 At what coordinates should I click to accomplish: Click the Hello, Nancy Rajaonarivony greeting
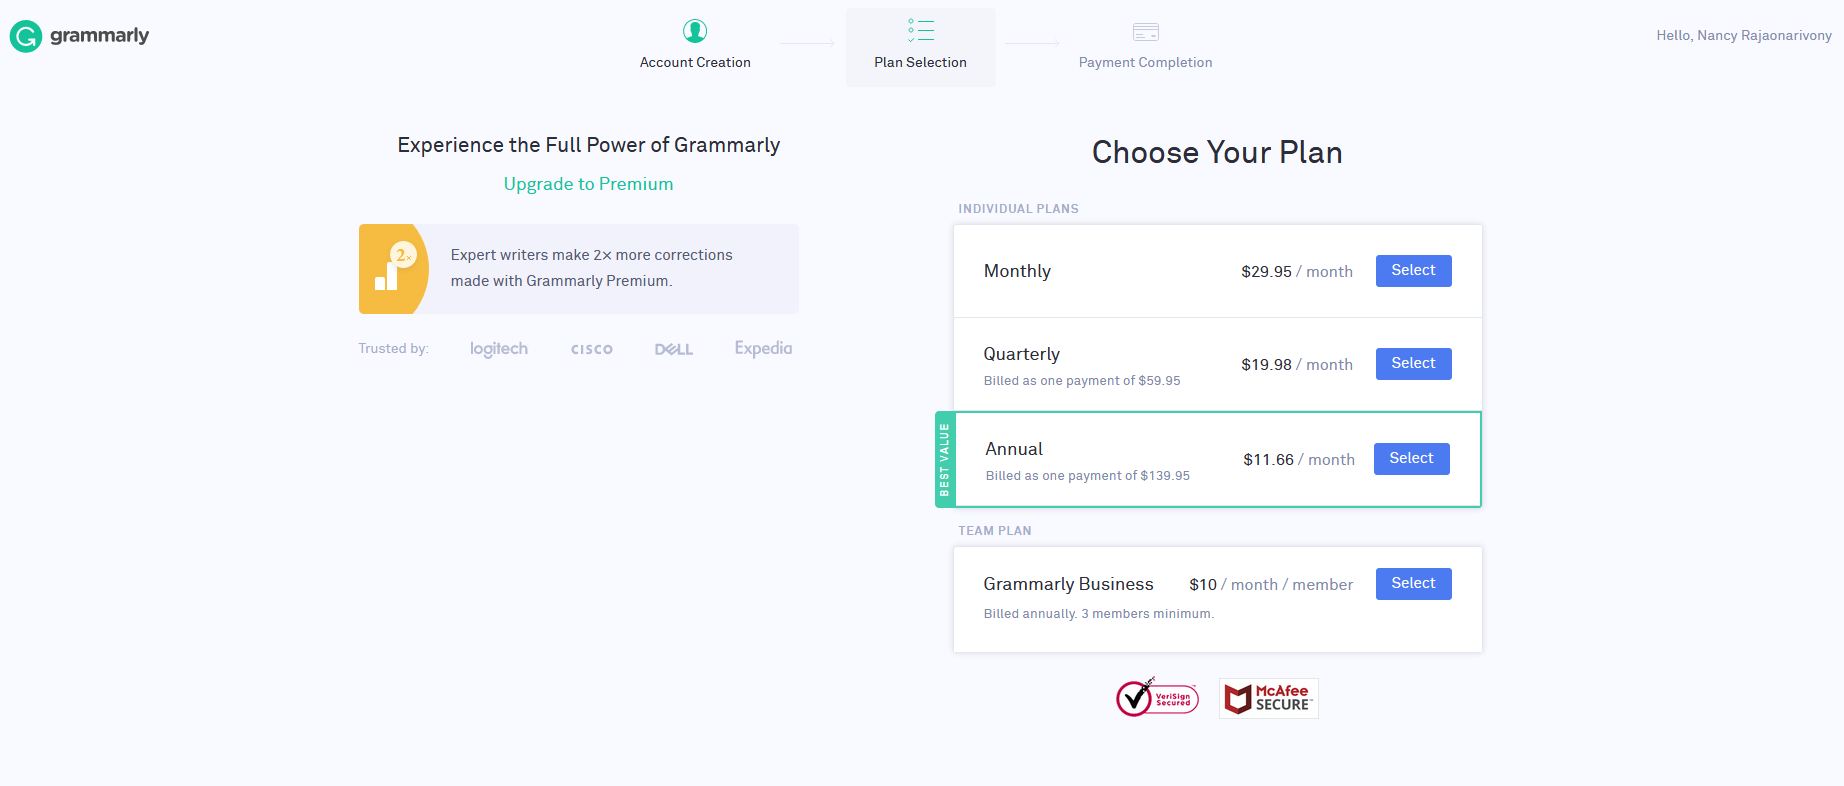(1744, 35)
